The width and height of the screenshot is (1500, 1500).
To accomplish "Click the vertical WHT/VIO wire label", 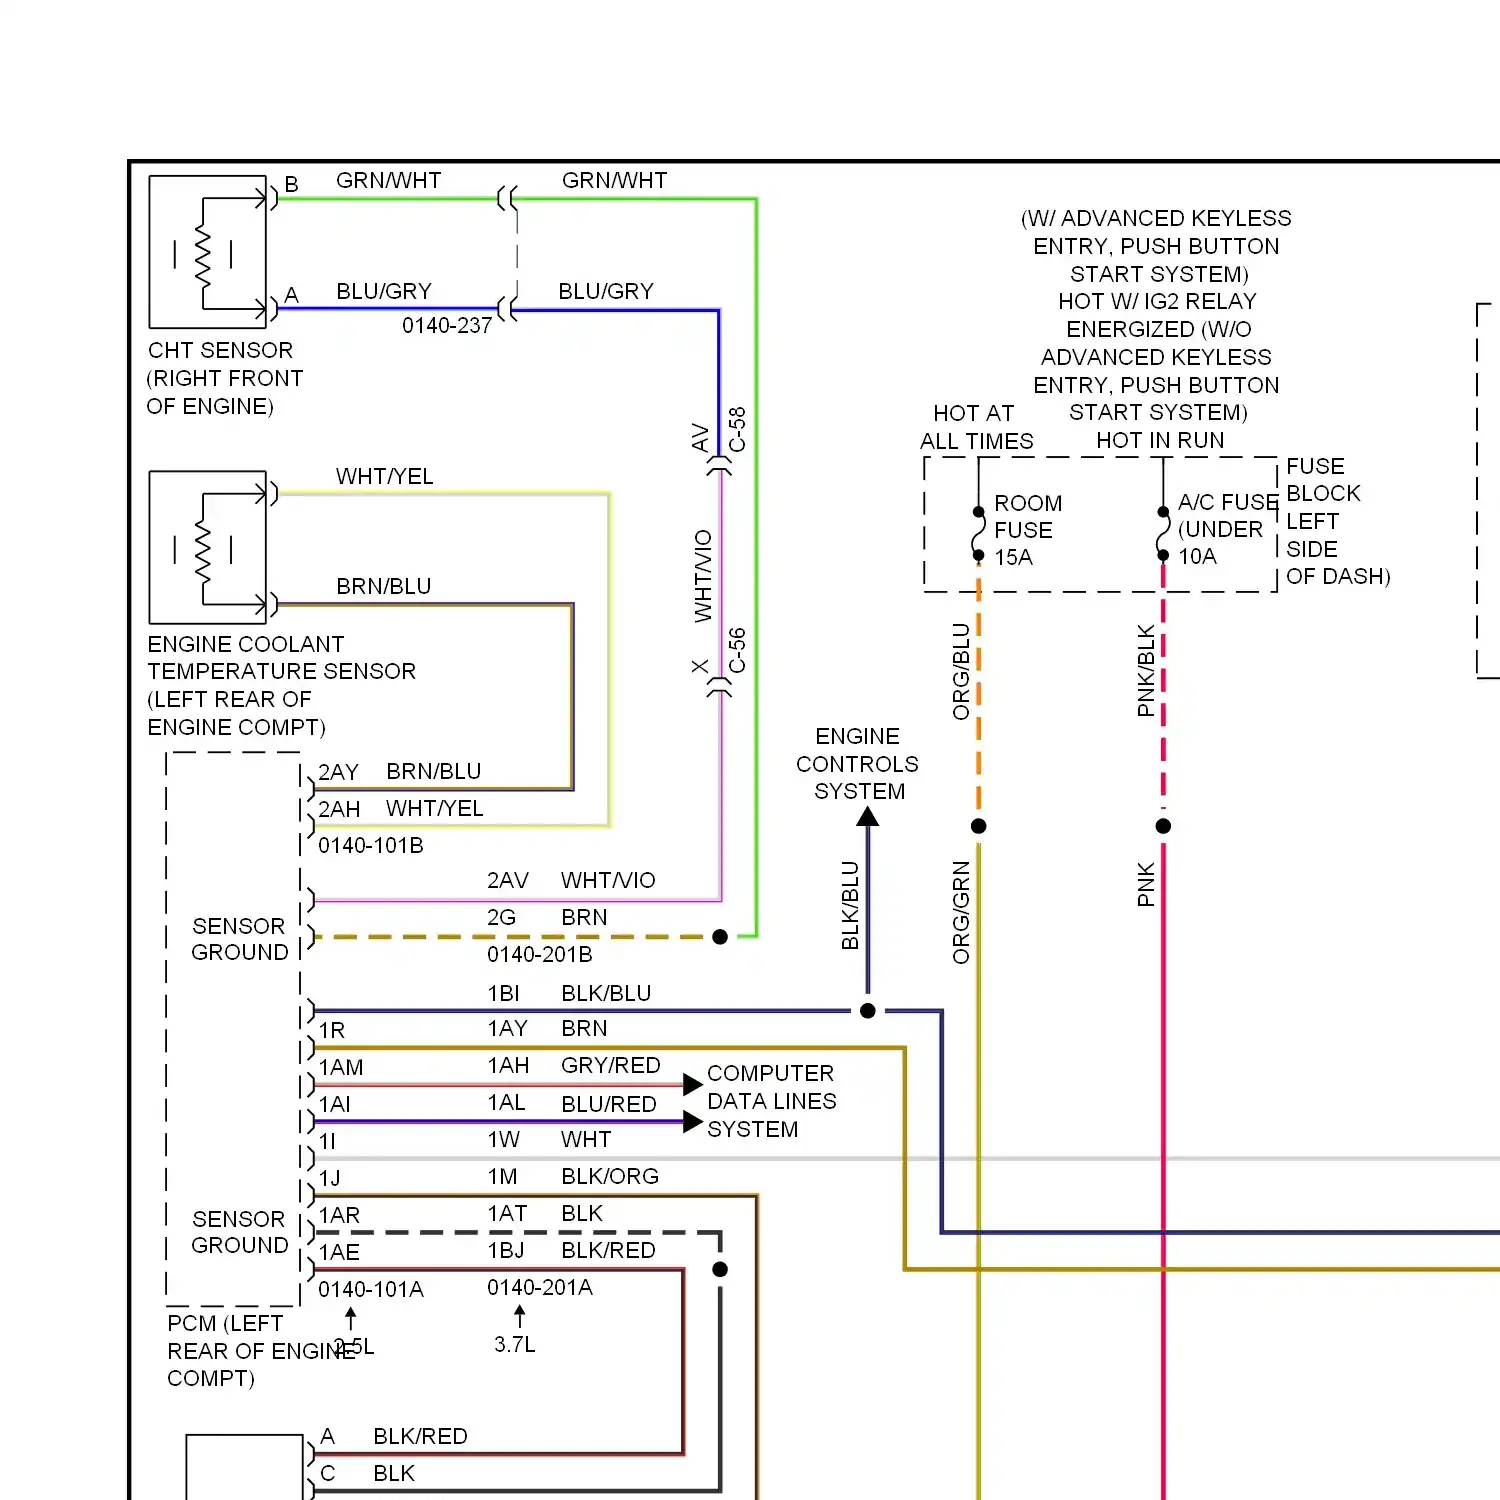I will pos(703,575).
